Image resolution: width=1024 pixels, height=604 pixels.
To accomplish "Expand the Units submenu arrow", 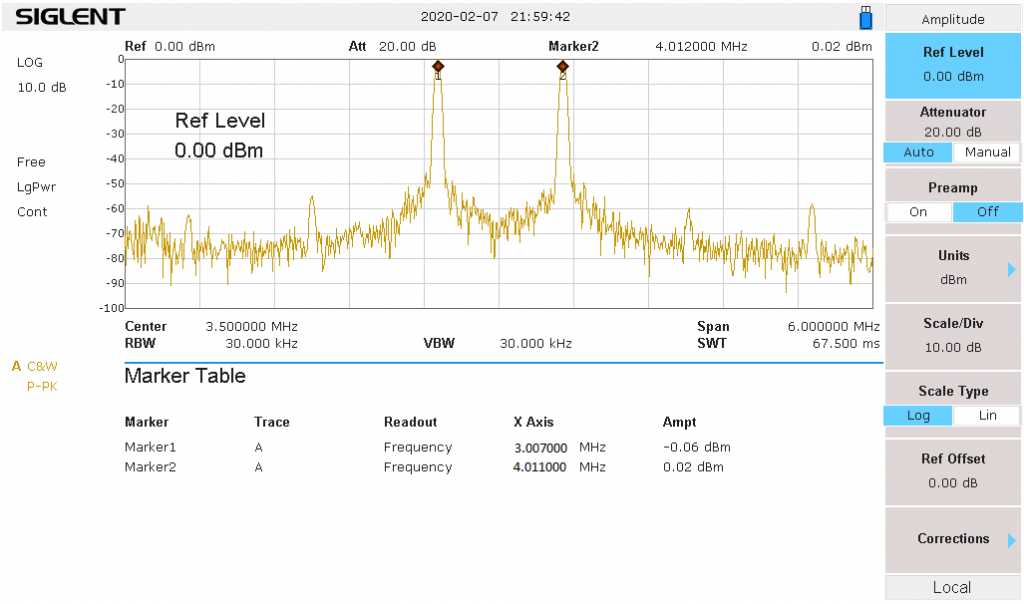I will point(1011,269).
